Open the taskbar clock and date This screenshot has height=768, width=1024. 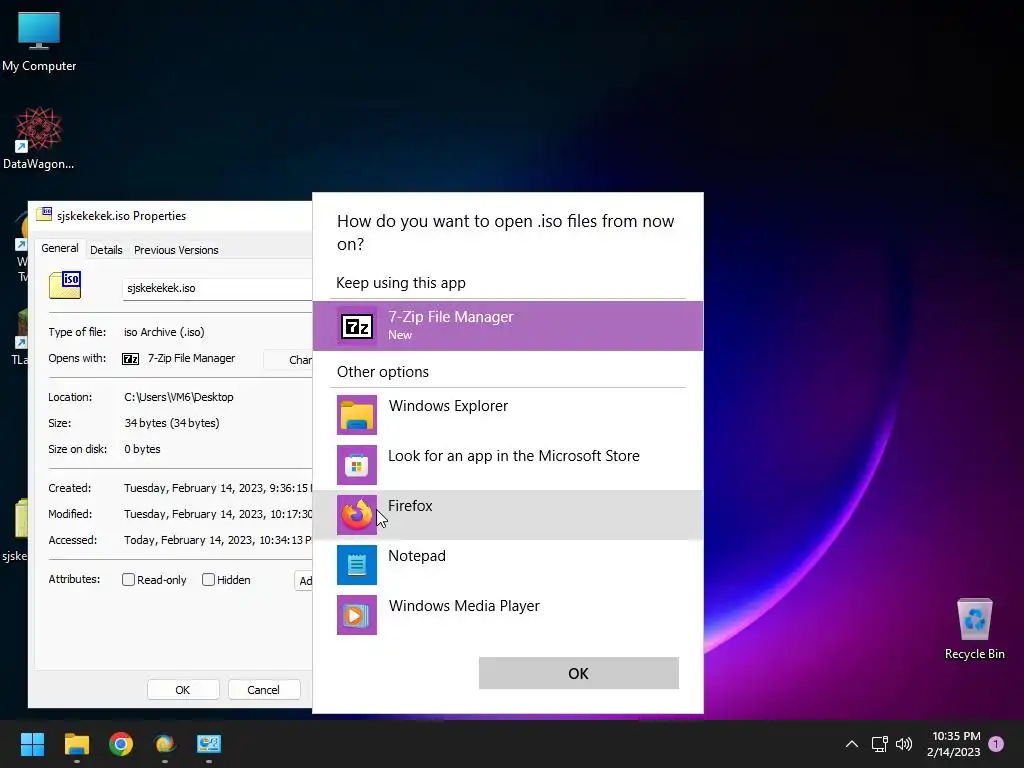[954, 744]
